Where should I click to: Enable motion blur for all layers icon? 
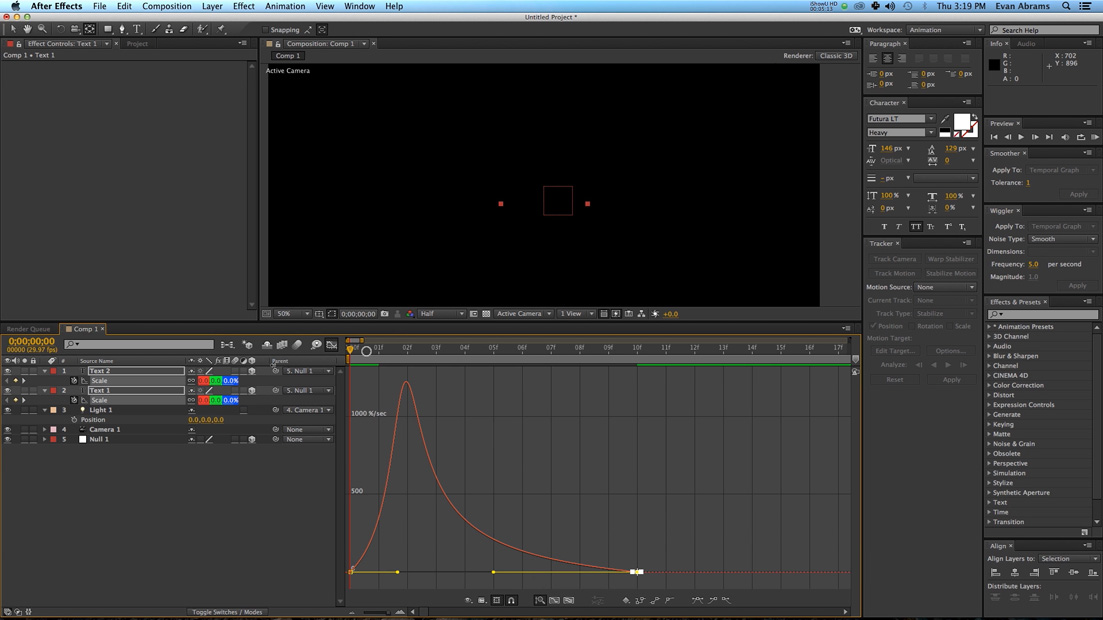click(x=298, y=345)
